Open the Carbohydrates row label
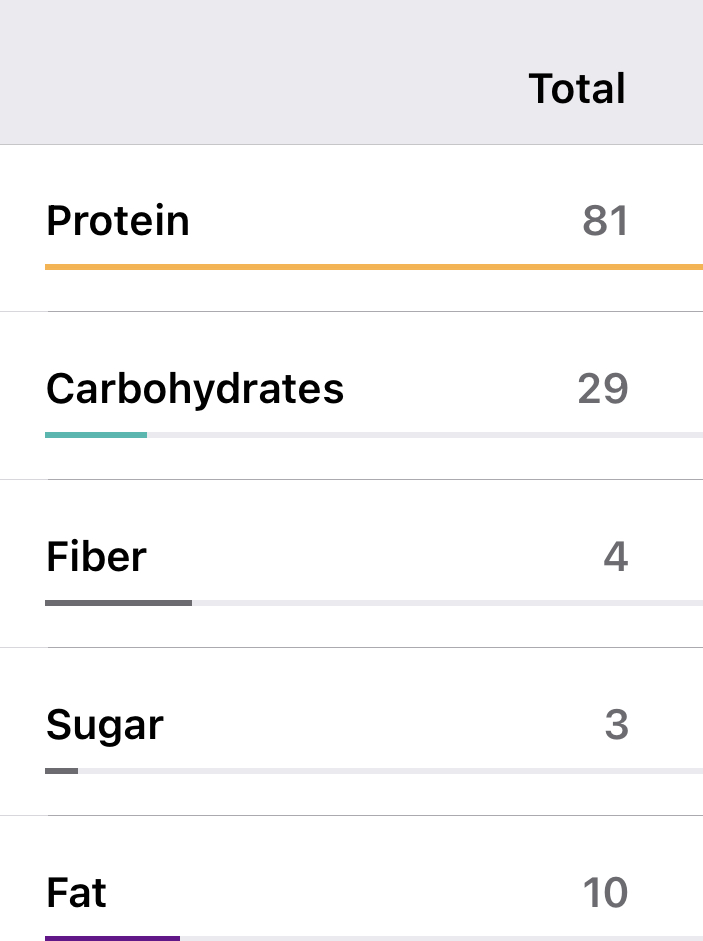The width and height of the screenshot is (703, 941). (x=195, y=389)
